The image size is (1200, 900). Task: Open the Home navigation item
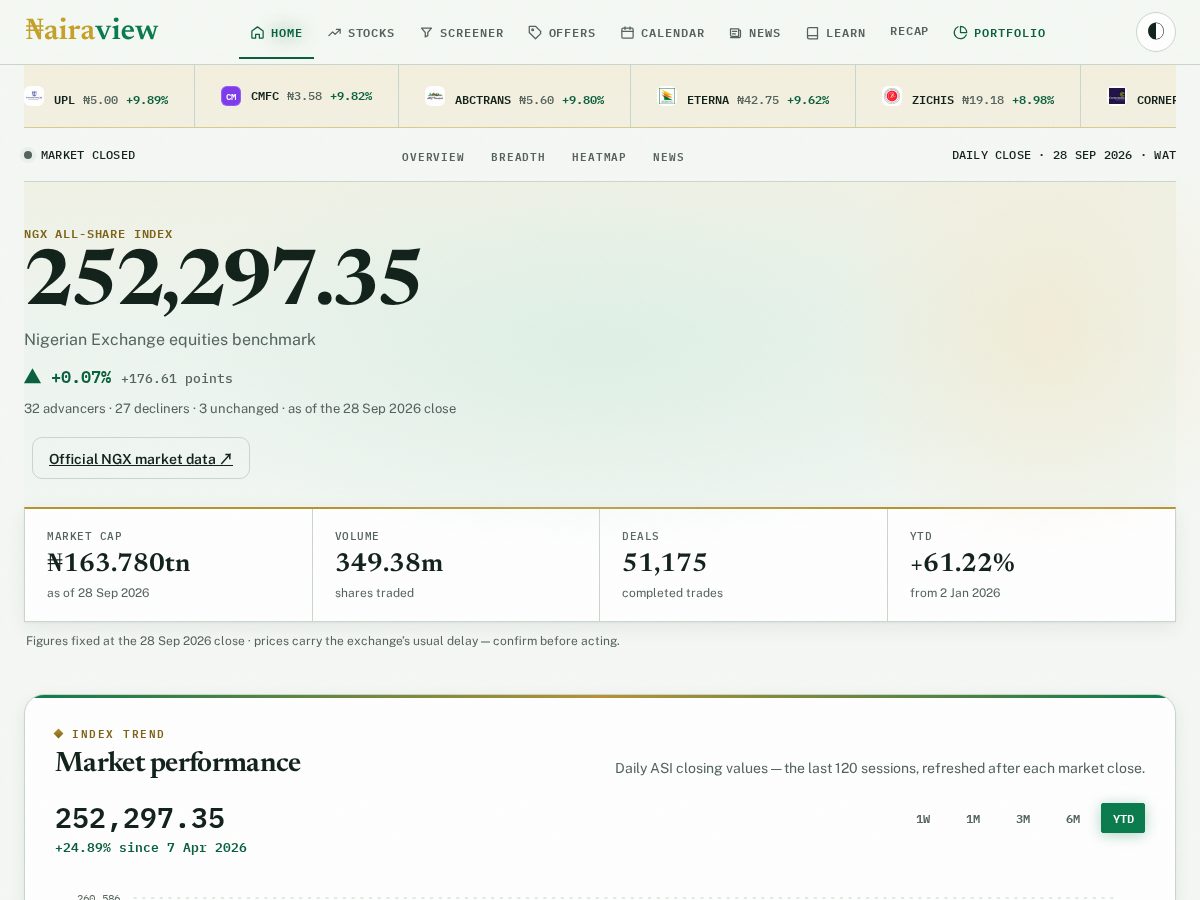(x=276, y=33)
